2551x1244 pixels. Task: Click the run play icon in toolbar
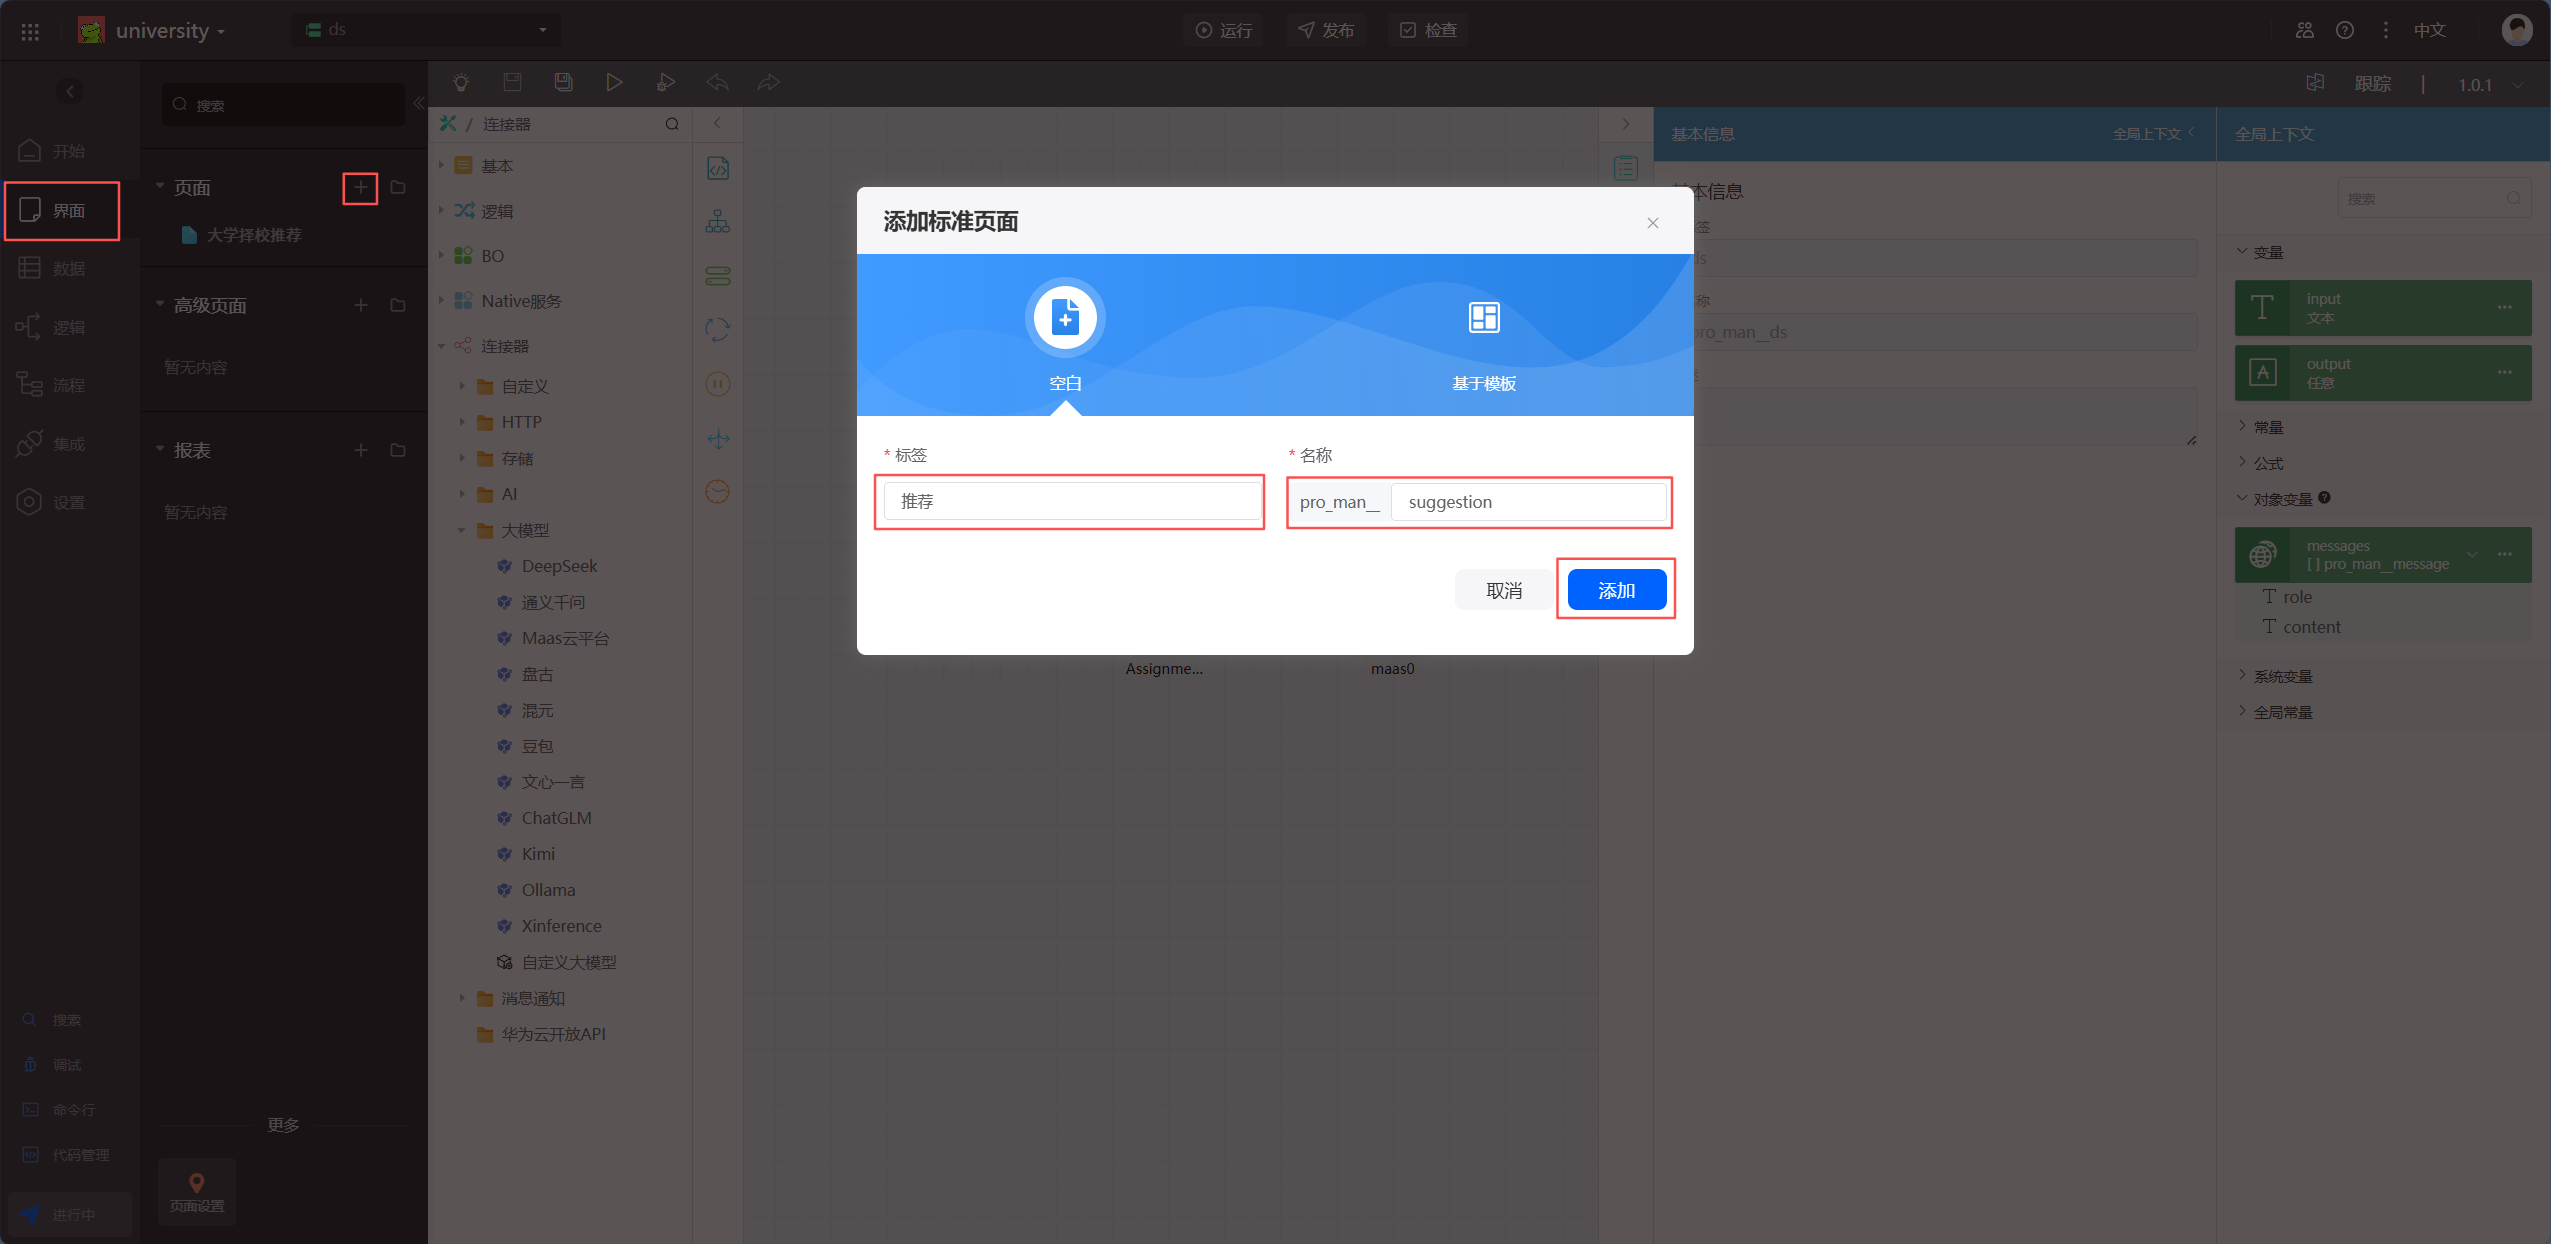[614, 83]
